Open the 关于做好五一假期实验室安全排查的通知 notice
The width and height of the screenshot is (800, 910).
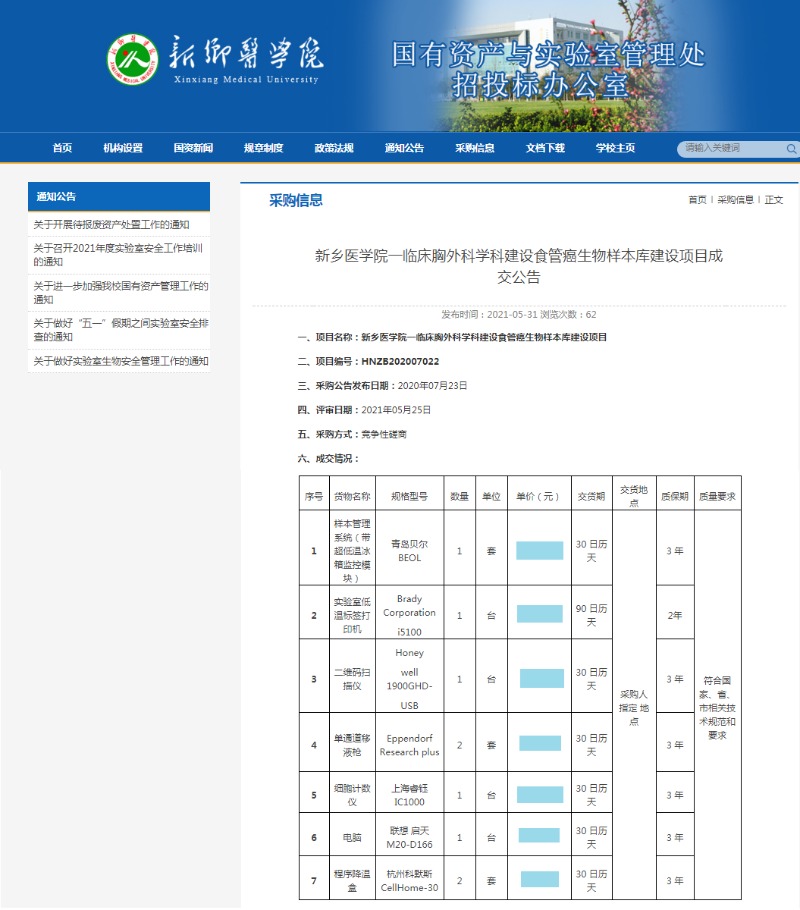click(110, 330)
